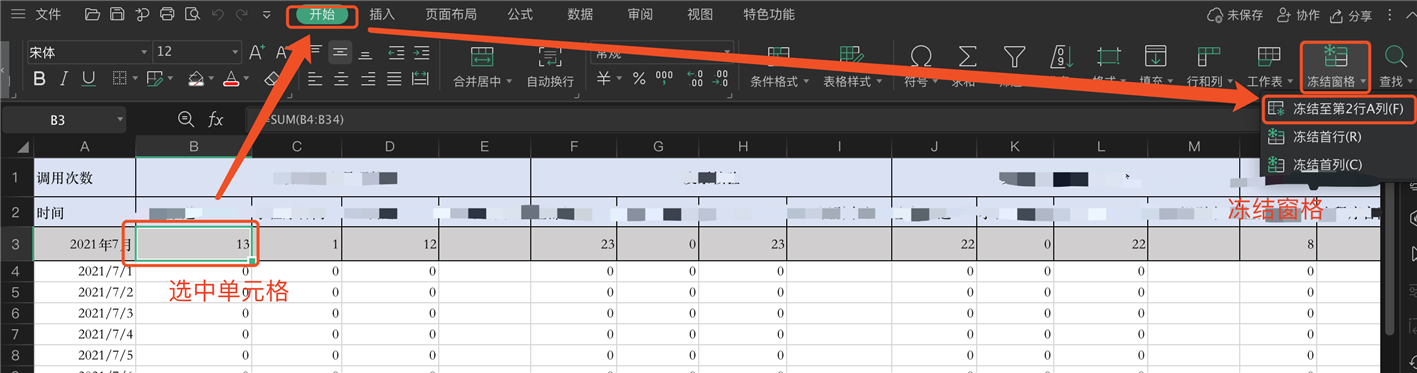Click the three-dot more options icon

pyautogui.click(x=1391, y=15)
